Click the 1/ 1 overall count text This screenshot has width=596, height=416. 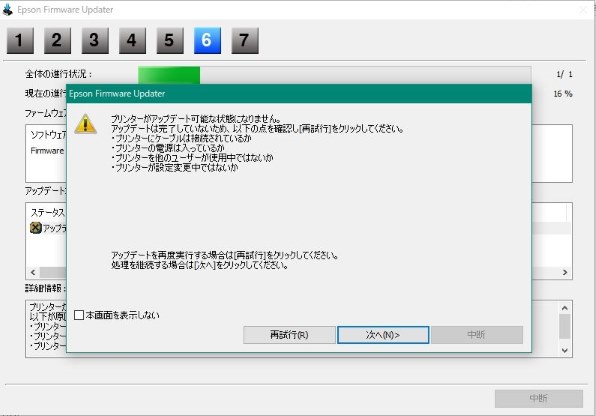click(x=564, y=75)
